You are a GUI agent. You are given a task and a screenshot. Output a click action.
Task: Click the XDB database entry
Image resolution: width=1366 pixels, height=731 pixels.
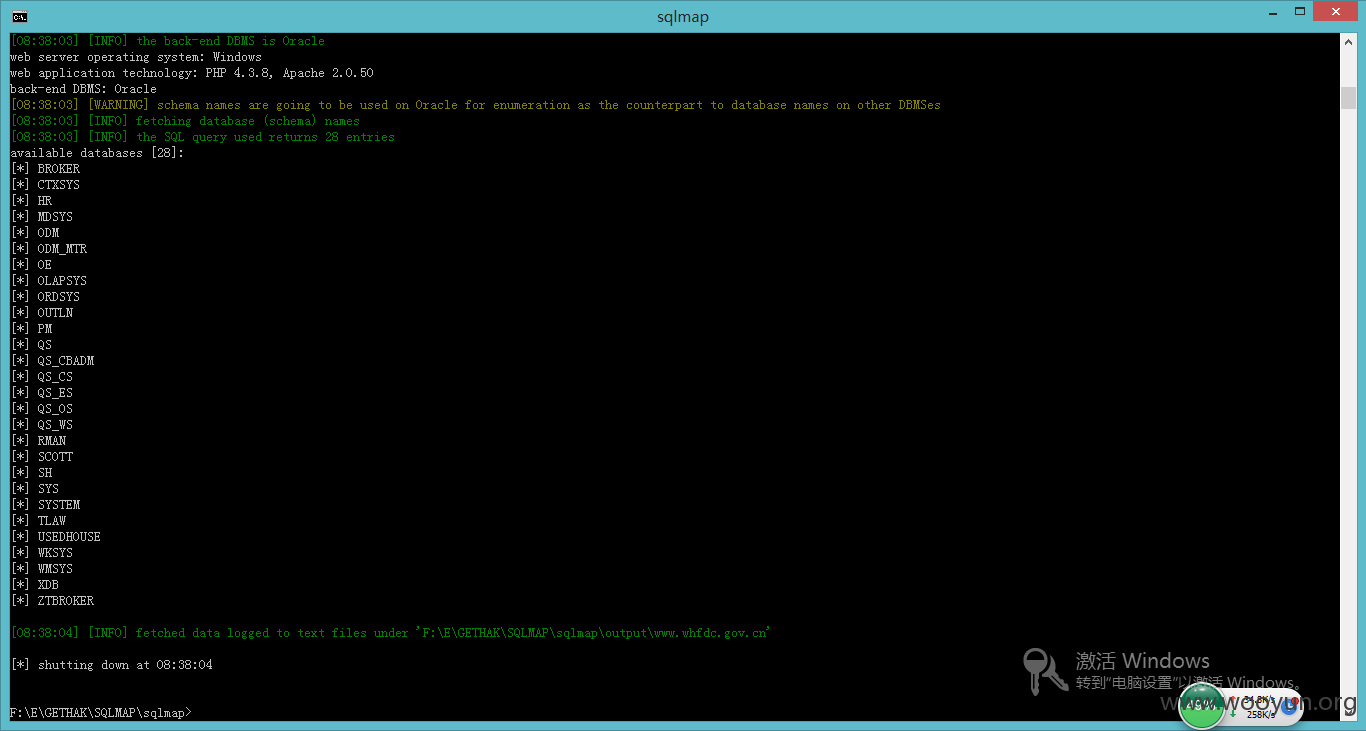click(x=35, y=585)
